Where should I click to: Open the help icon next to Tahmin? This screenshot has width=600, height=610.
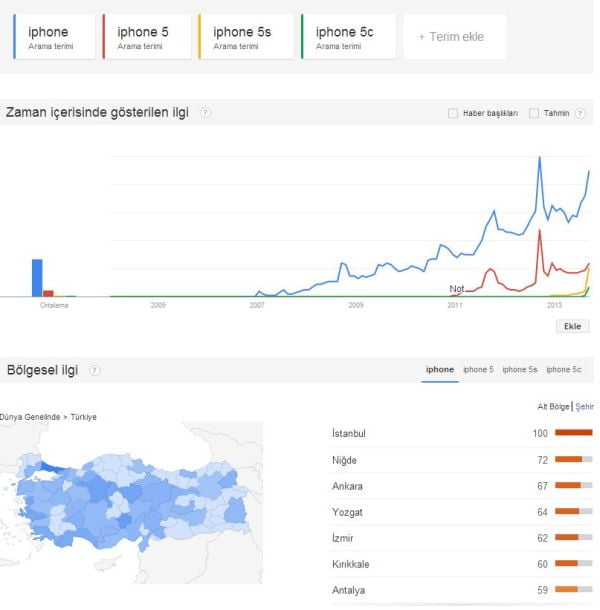579,113
